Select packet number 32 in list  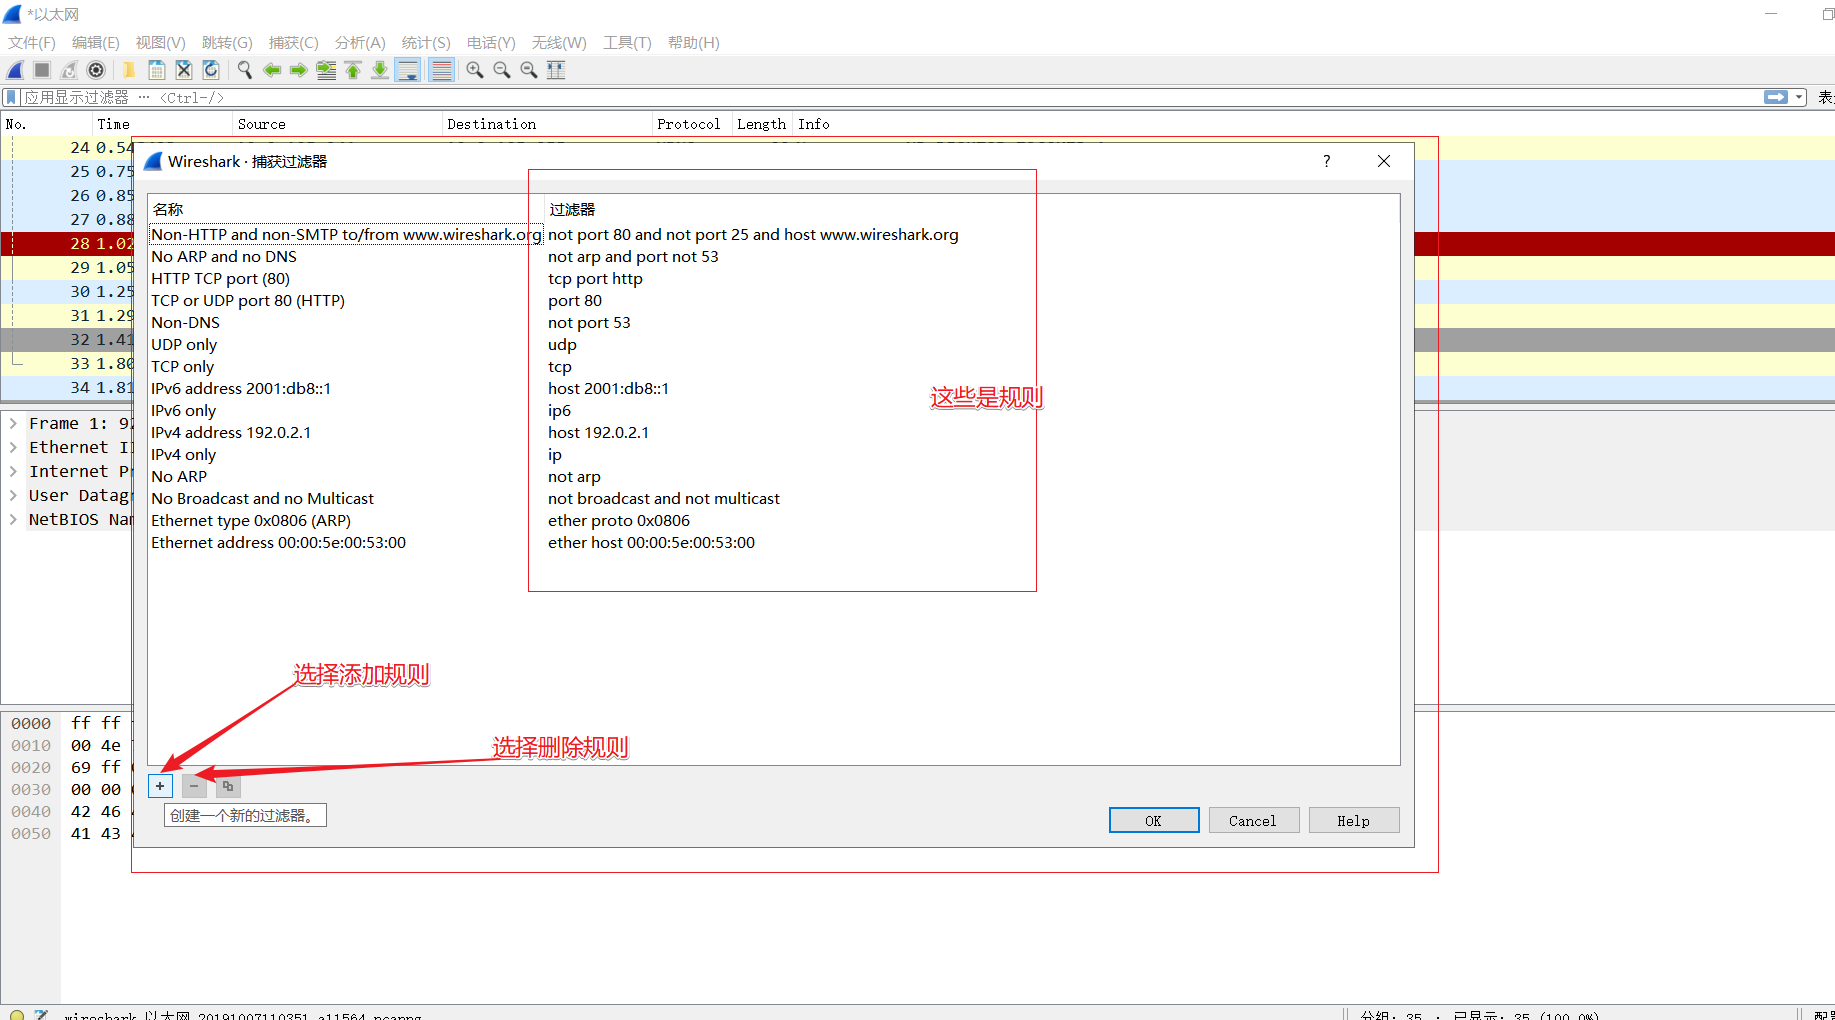(x=66, y=339)
